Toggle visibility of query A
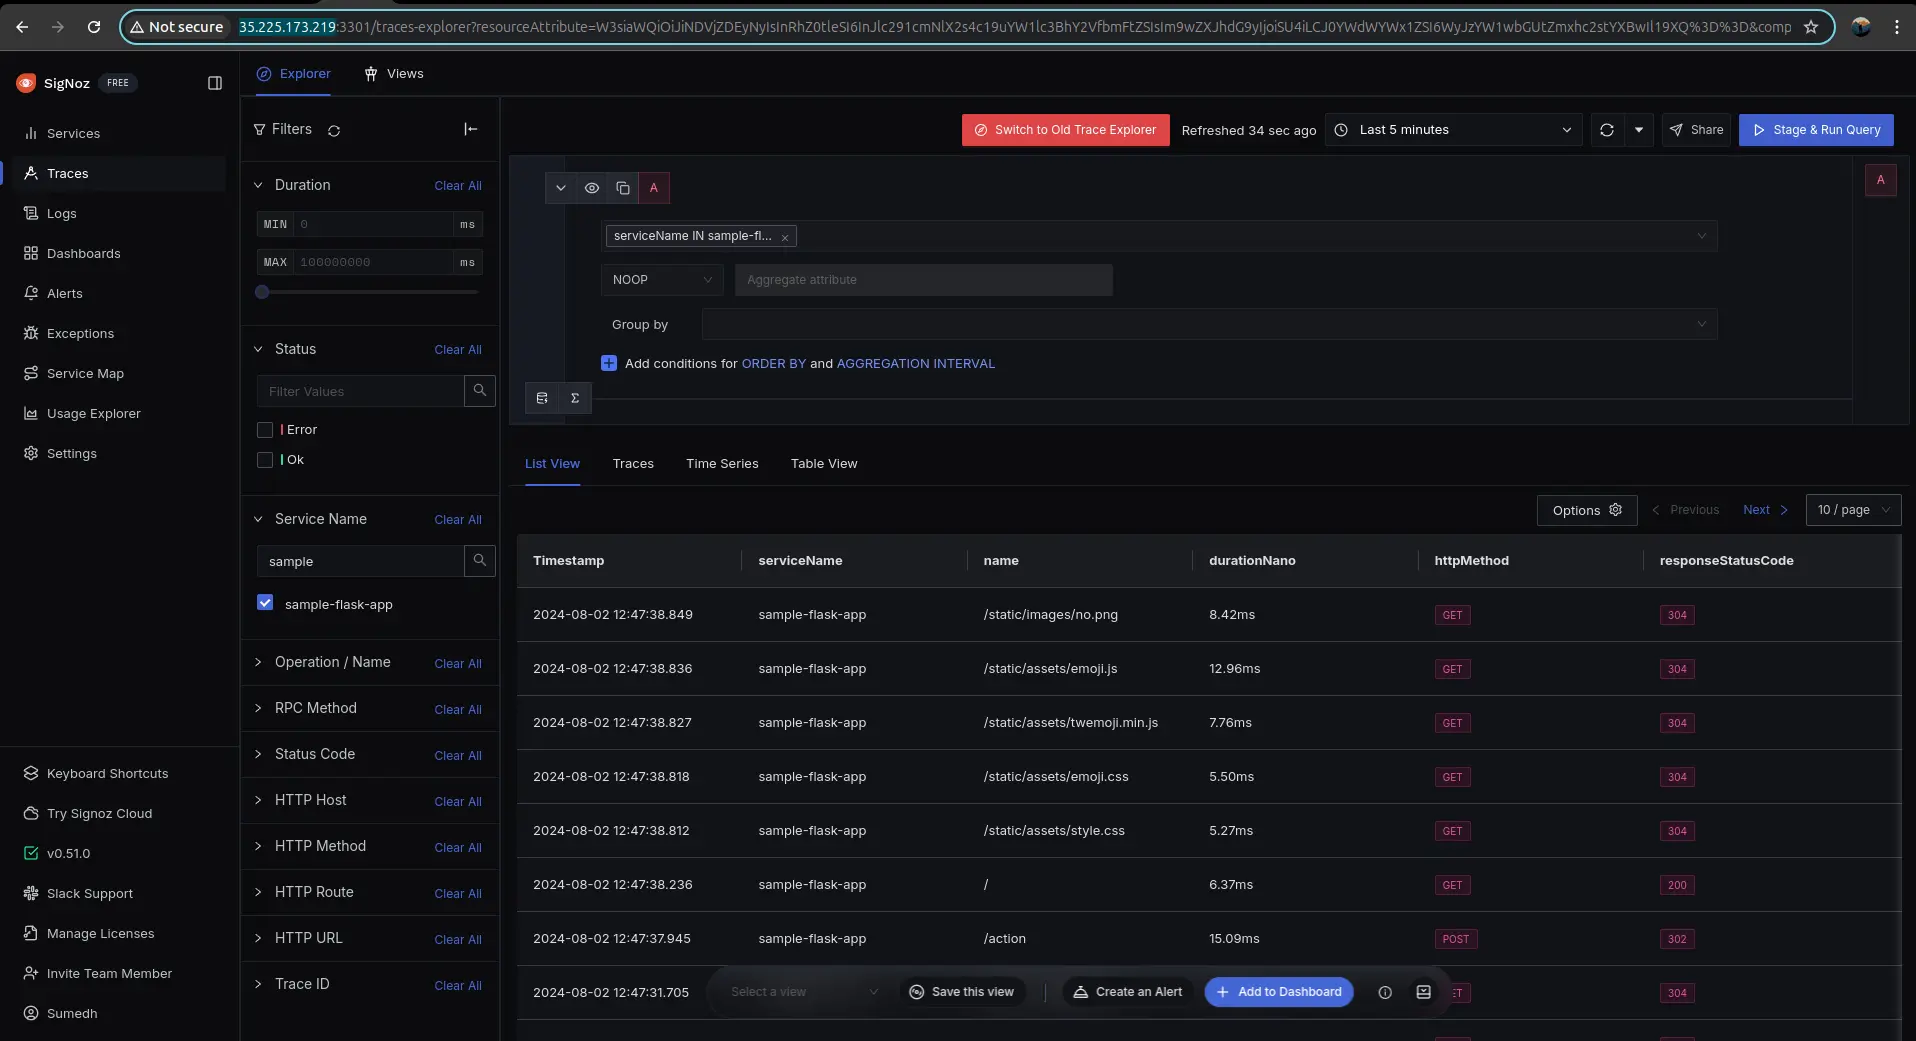The width and height of the screenshot is (1916, 1041). click(592, 188)
